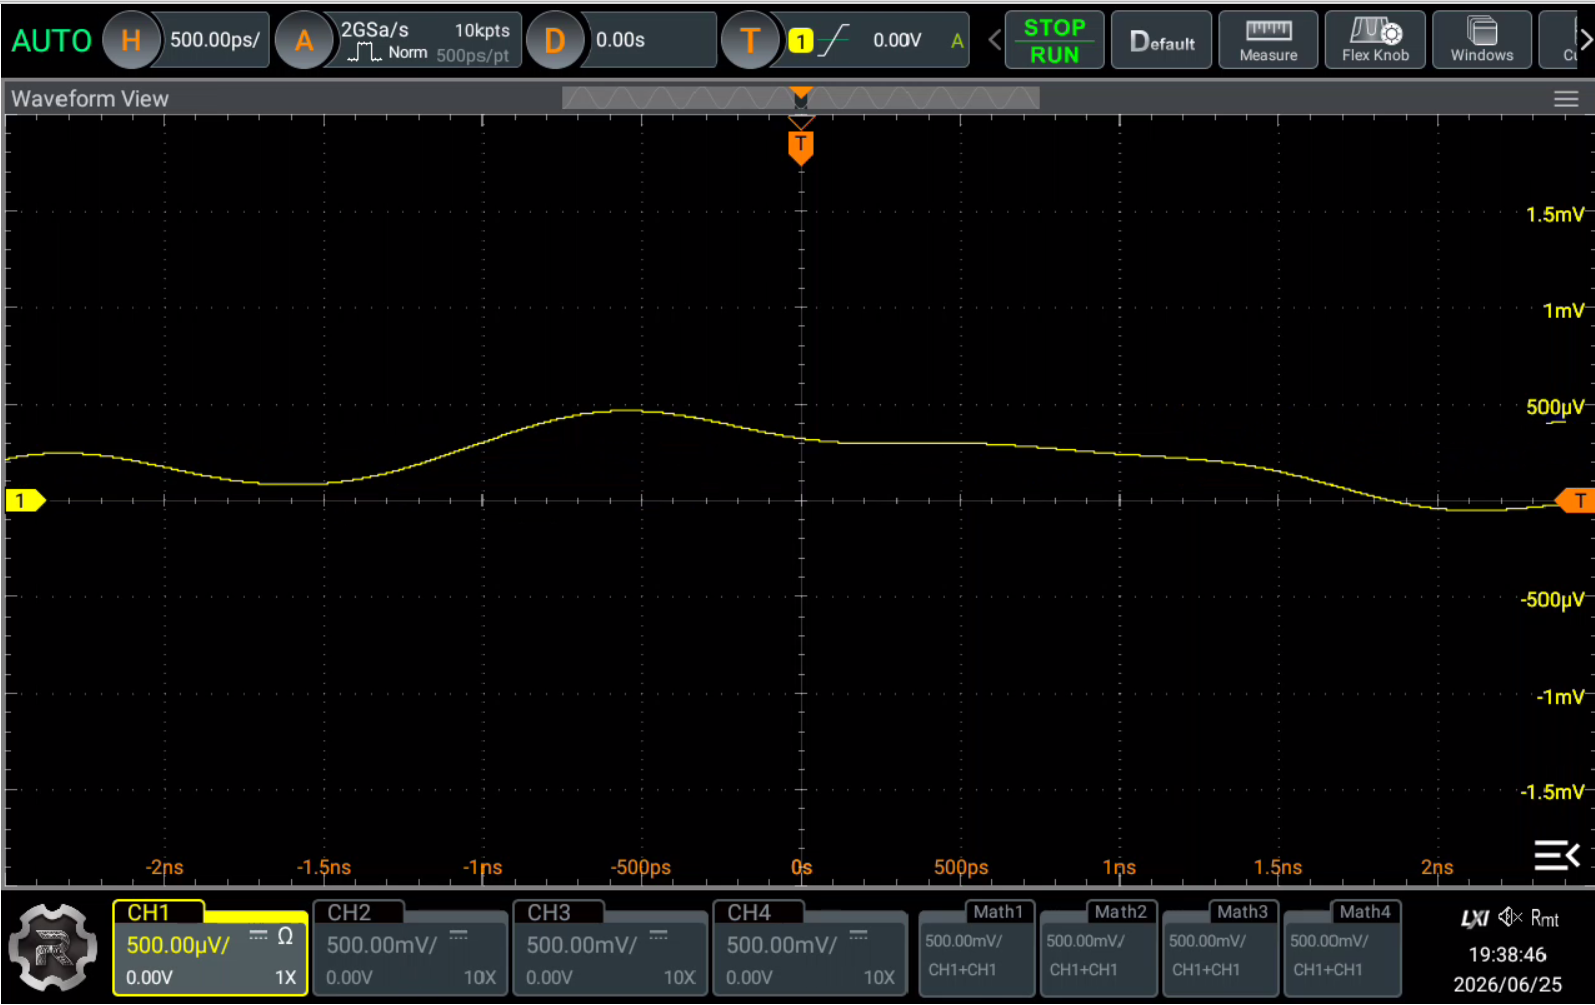Click the CH1 1X probe ratio
This screenshot has width=1595, height=1005.
click(286, 978)
